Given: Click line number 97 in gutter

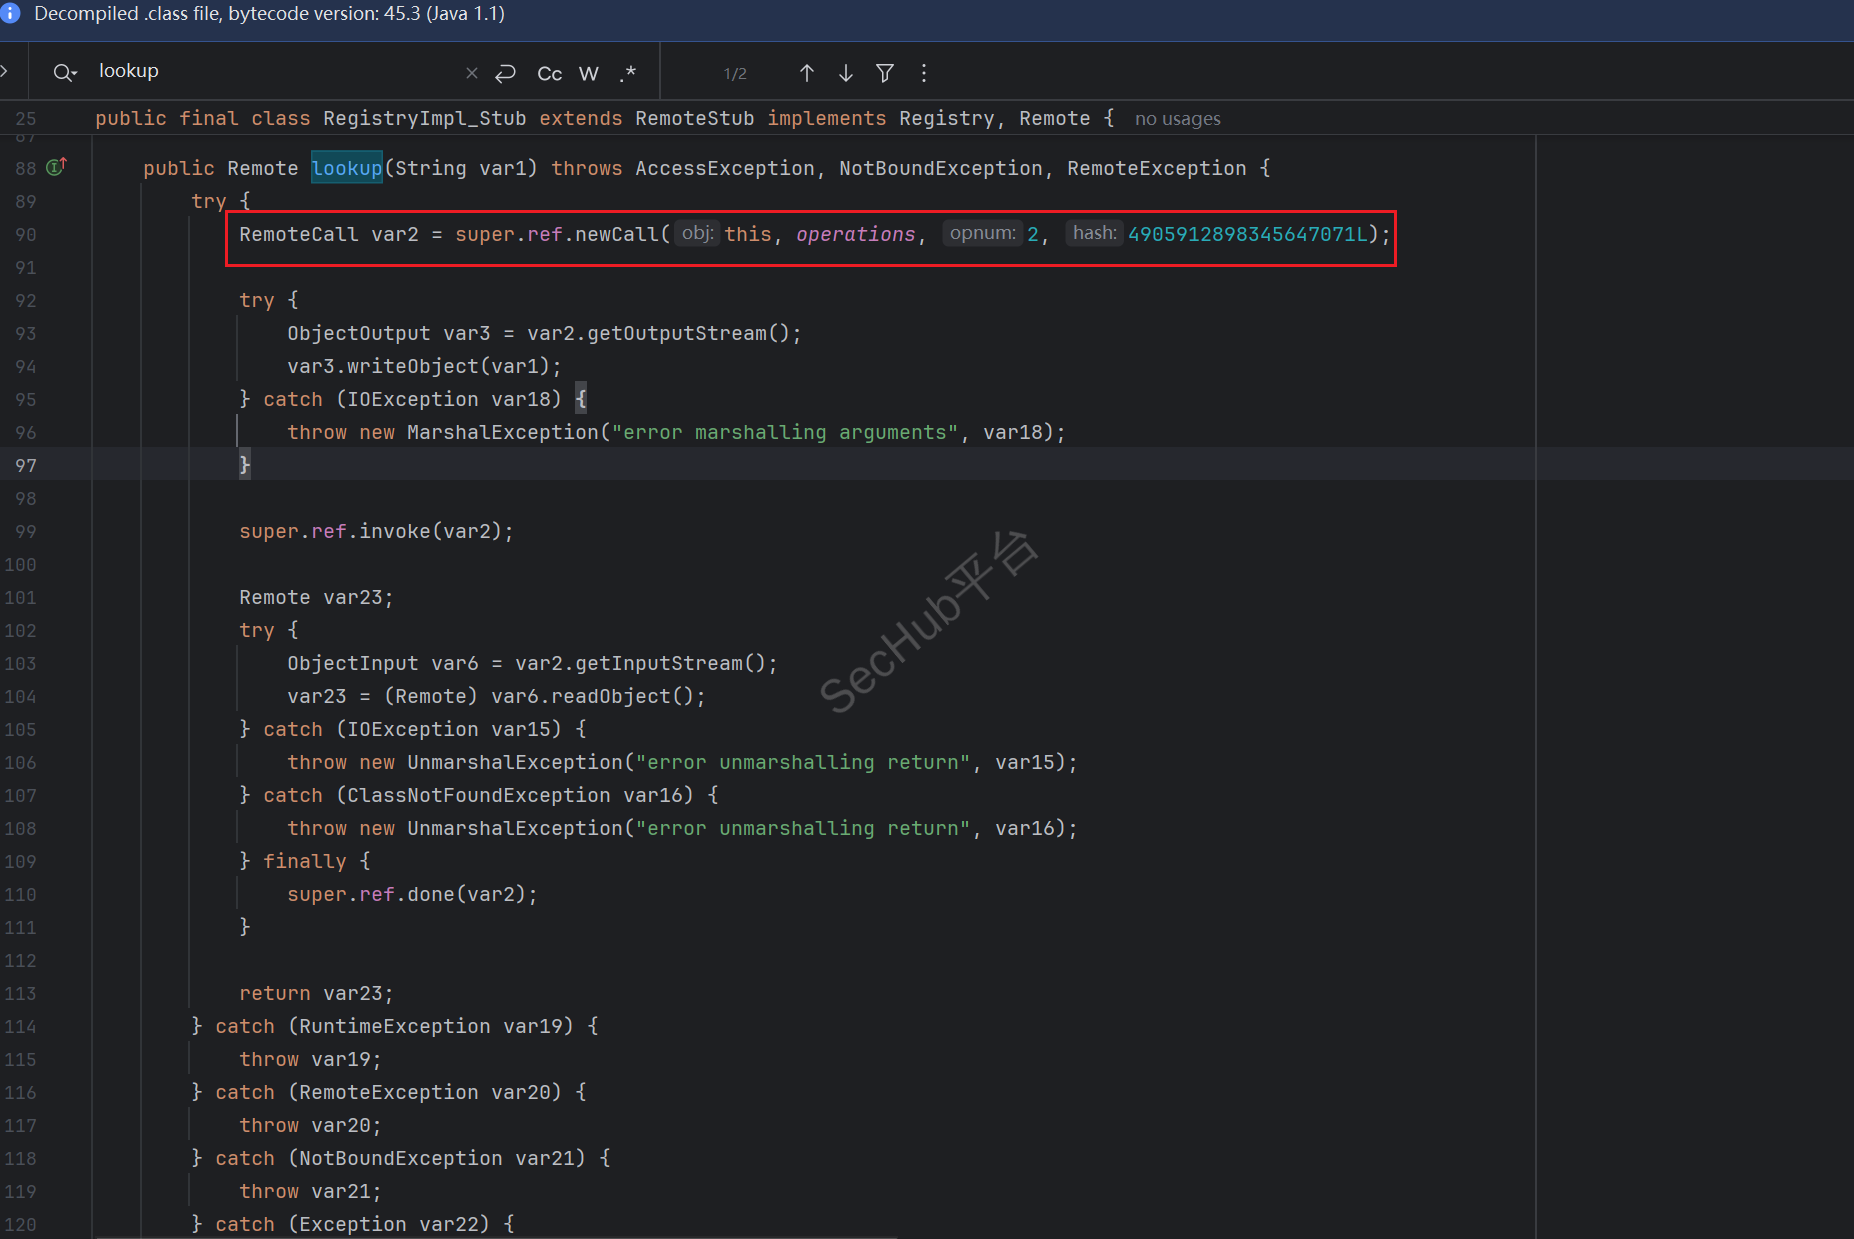Looking at the screenshot, I should coord(26,465).
